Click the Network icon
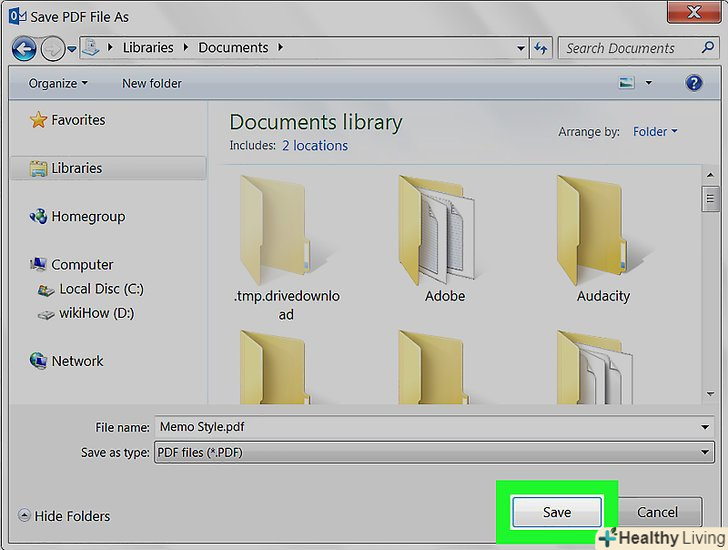The height and width of the screenshot is (550, 728). click(x=39, y=361)
